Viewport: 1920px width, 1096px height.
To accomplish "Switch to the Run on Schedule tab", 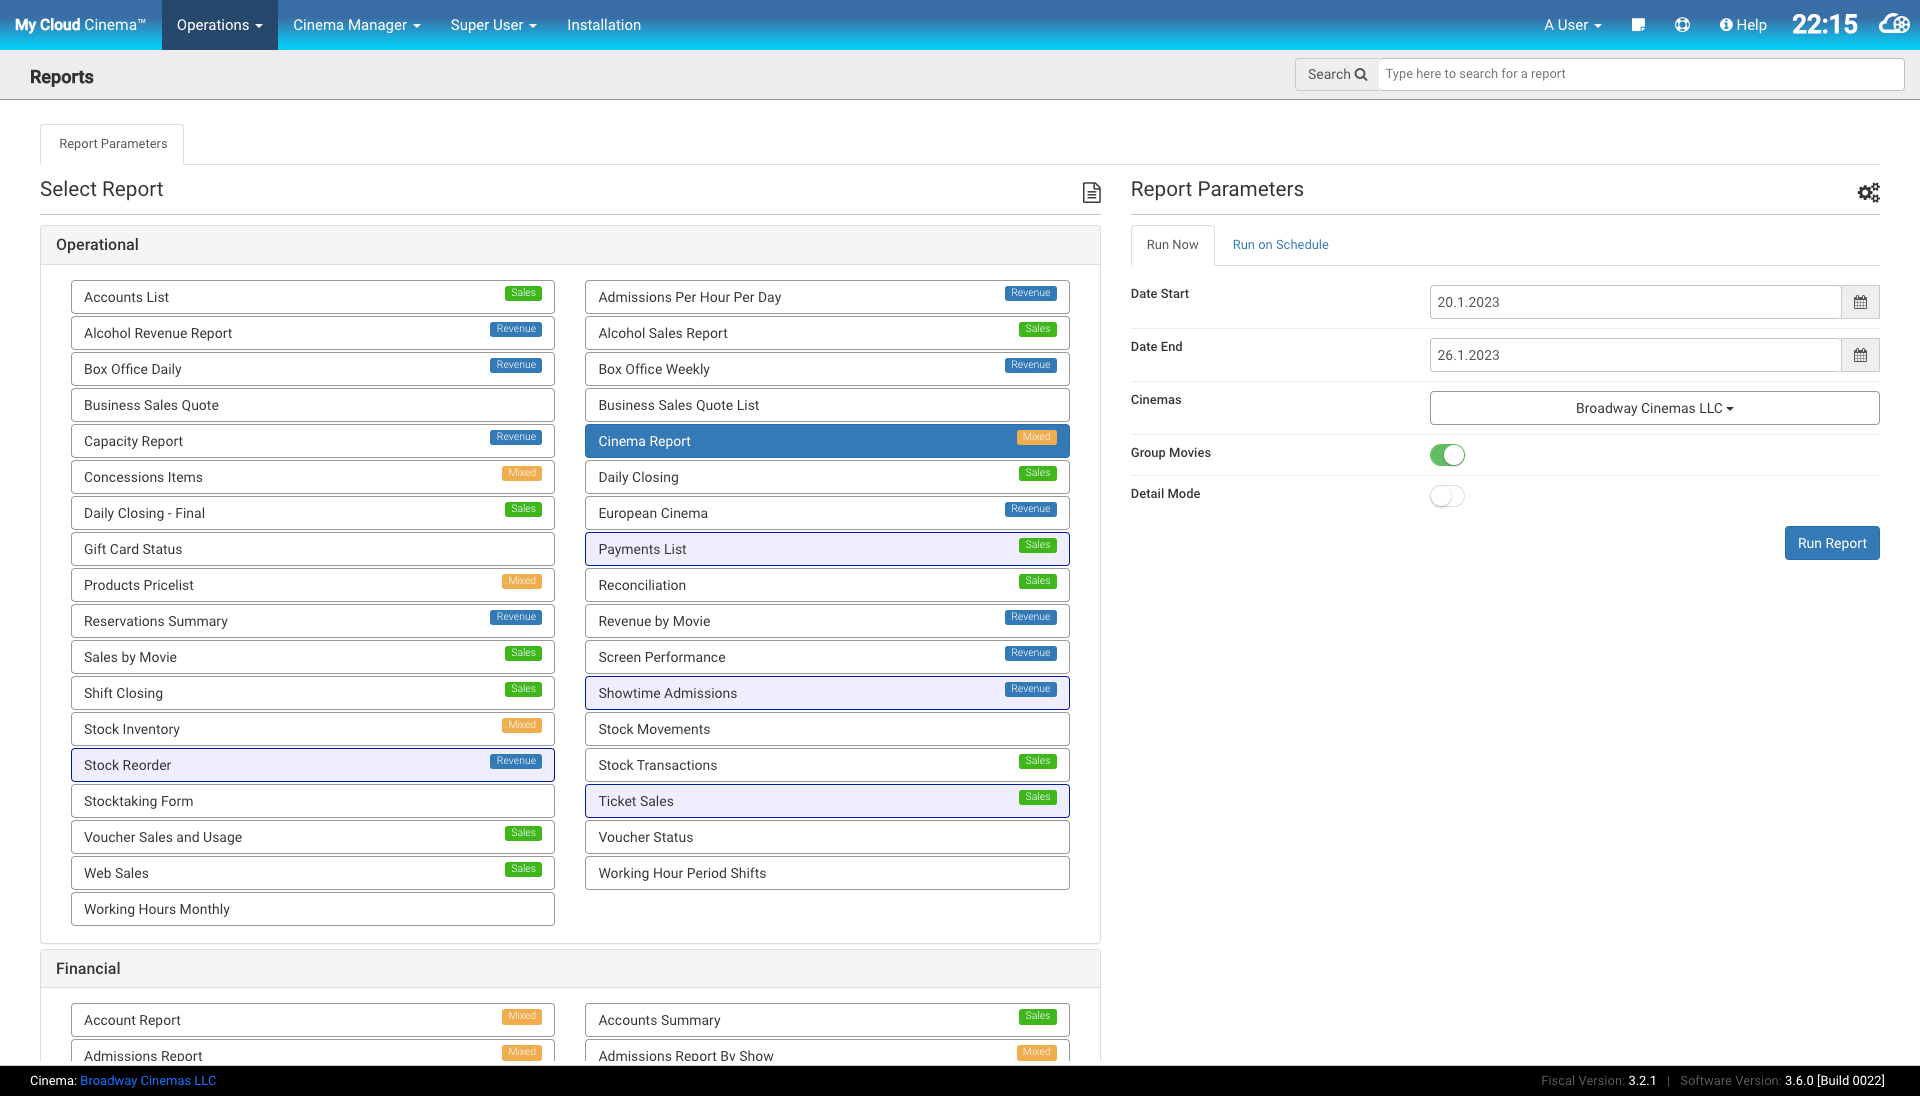I will coord(1280,245).
